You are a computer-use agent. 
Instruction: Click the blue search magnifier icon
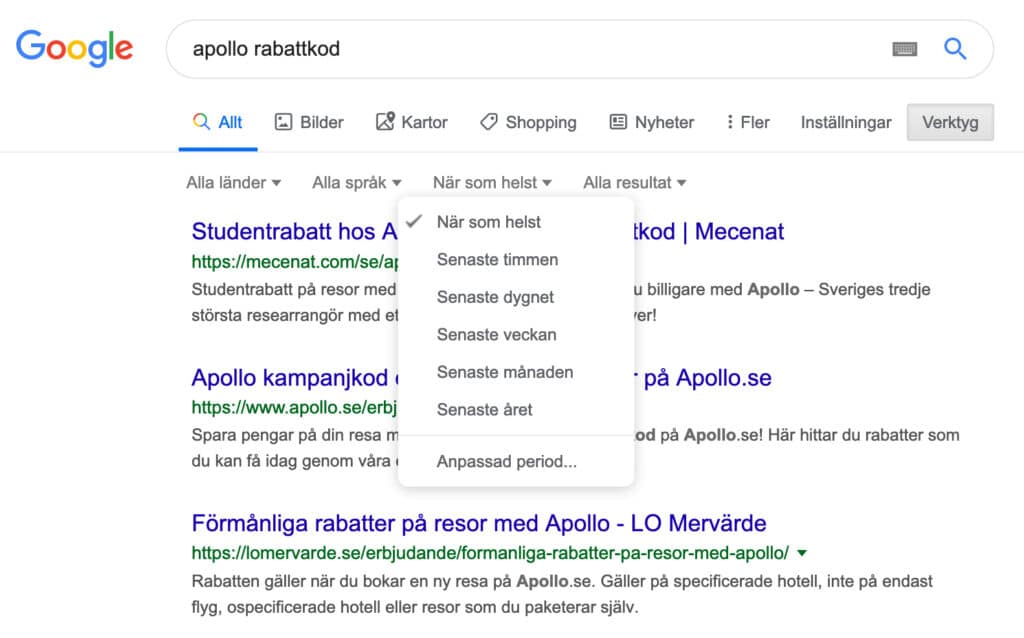click(955, 48)
